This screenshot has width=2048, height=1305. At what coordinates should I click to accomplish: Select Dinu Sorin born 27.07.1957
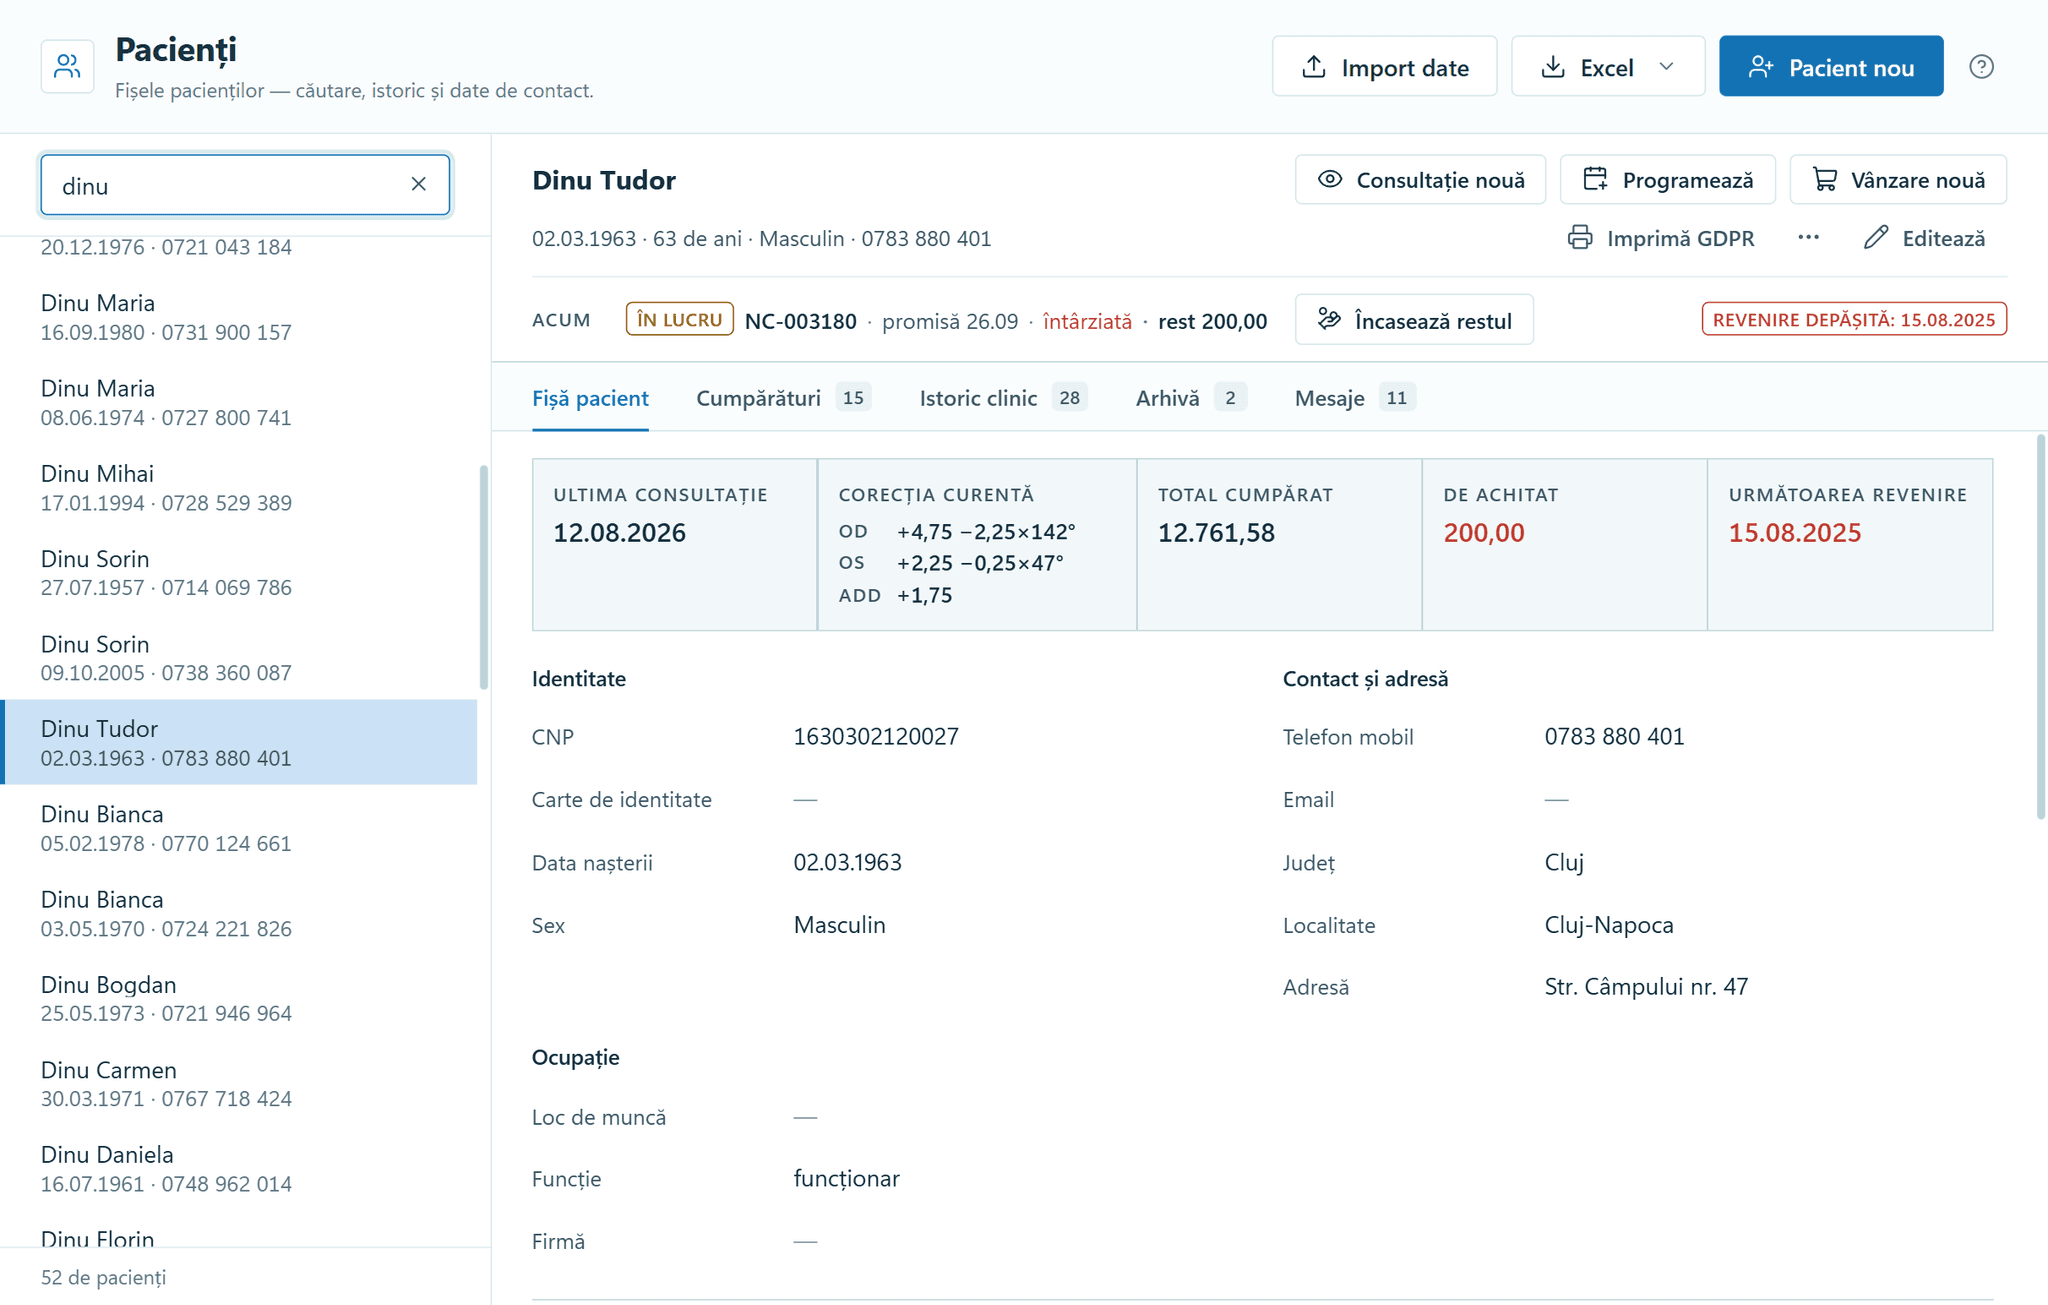[239, 572]
